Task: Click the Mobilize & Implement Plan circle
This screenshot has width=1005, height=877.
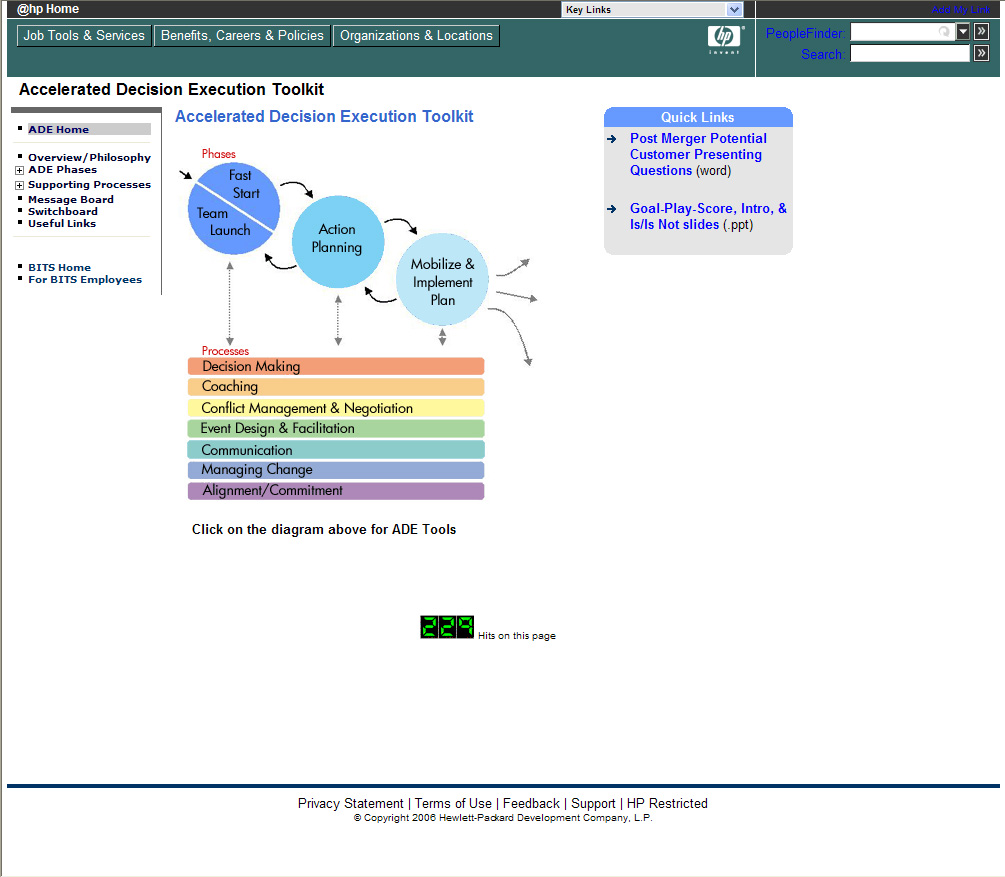Action: (x=442, y=280)
